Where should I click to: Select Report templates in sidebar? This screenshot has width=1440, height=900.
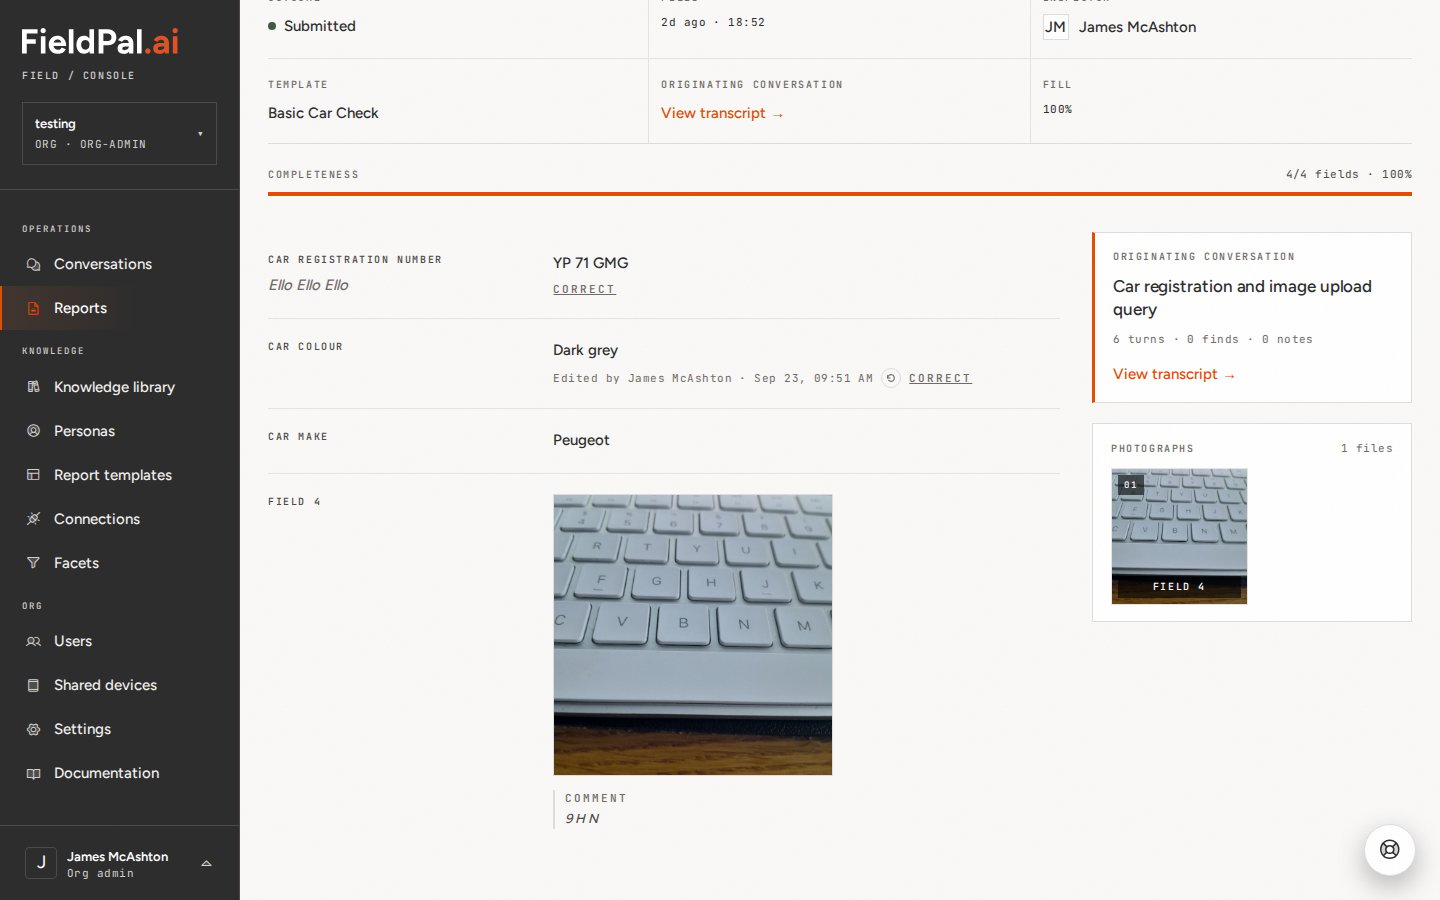[120, 475]
